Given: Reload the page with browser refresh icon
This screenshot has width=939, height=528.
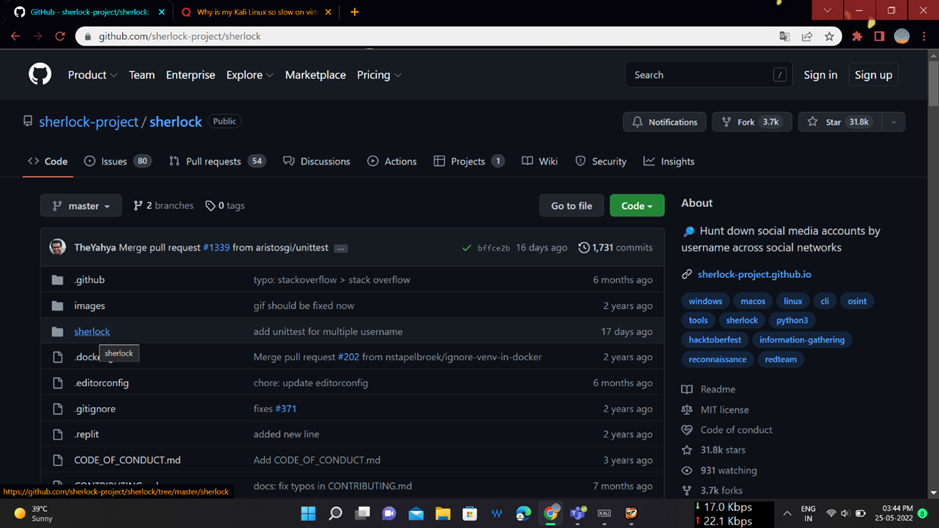Looking at the screenshot, I should (x=60, y=37).
